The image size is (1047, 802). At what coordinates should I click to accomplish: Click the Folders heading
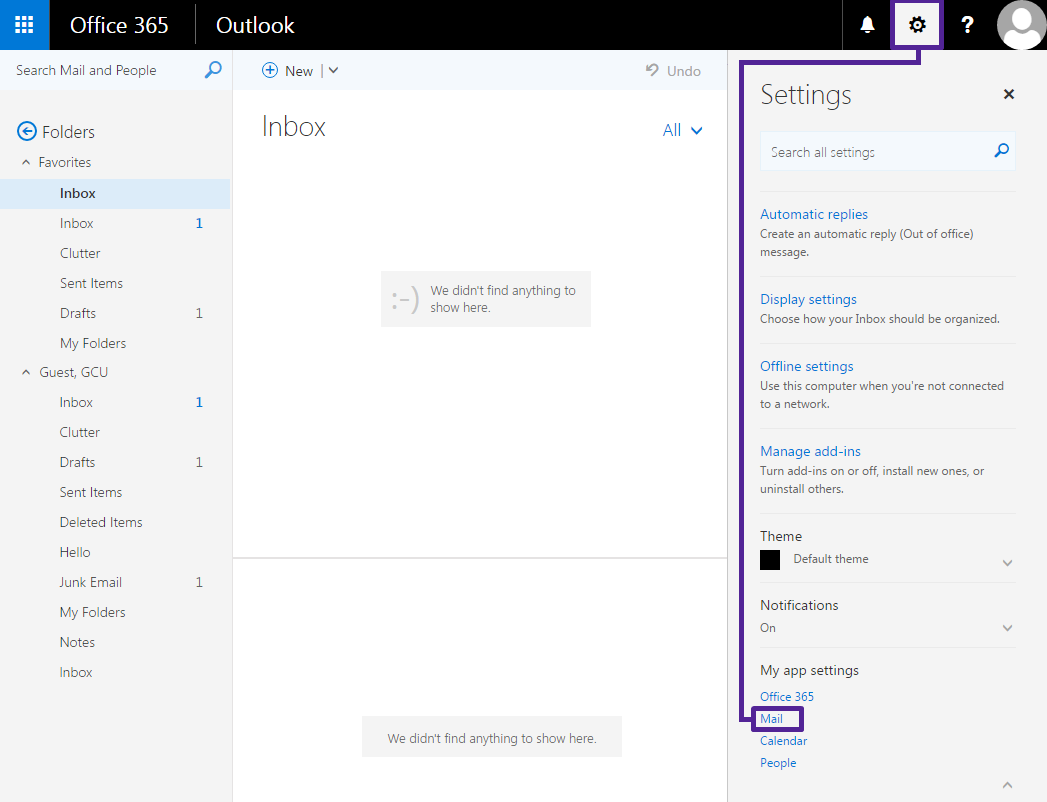[68, 132]
